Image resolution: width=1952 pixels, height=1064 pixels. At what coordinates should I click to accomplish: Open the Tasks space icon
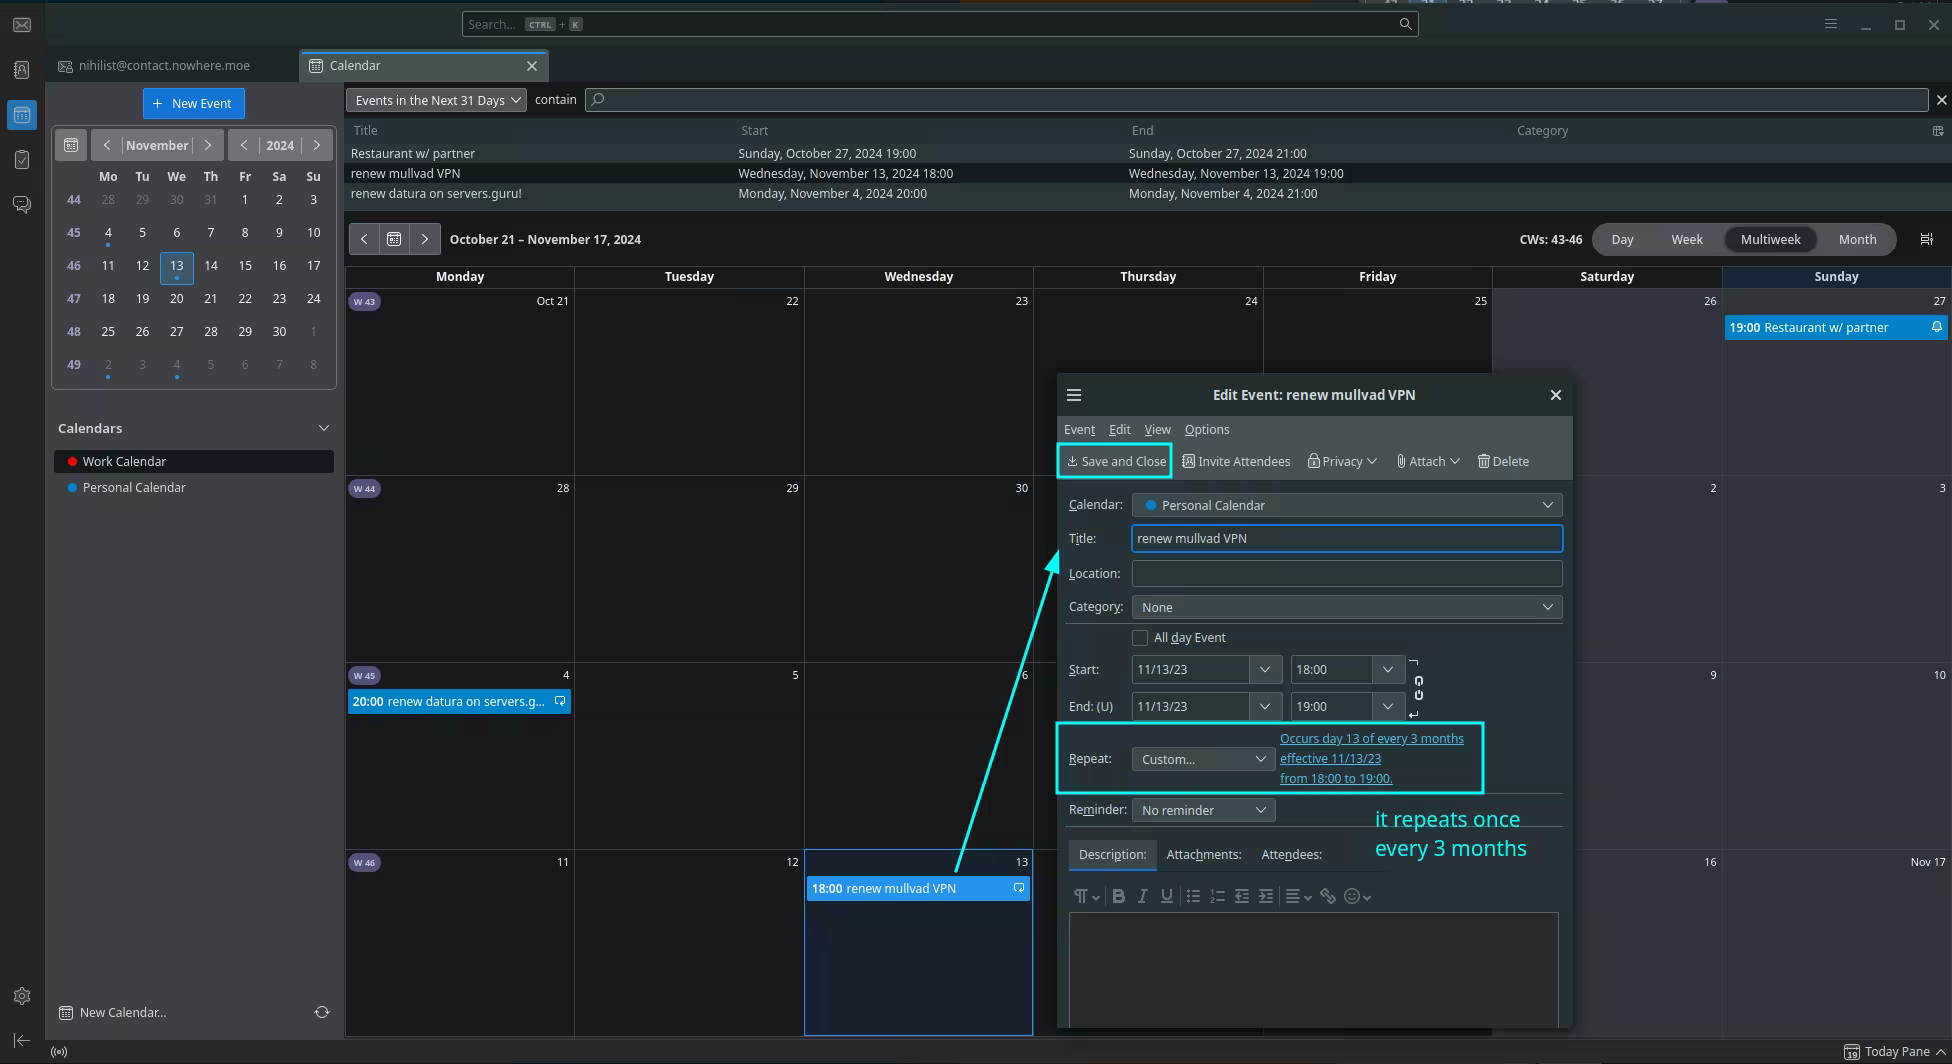pos(21,160)
